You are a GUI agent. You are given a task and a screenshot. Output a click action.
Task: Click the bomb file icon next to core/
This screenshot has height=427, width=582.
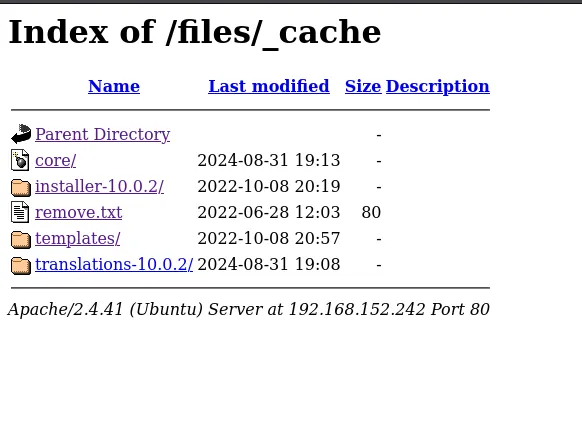(x=20, y=160)
